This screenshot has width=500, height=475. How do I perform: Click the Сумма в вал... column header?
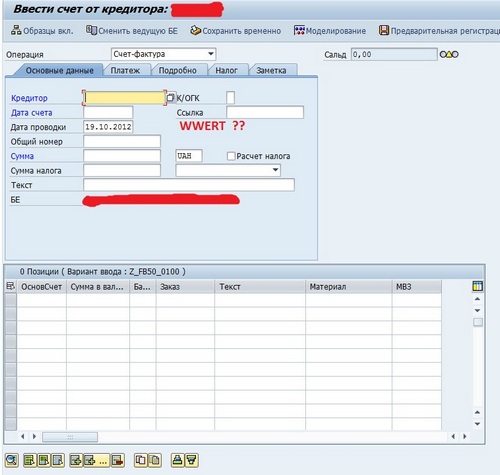click(x=98, y=287)
